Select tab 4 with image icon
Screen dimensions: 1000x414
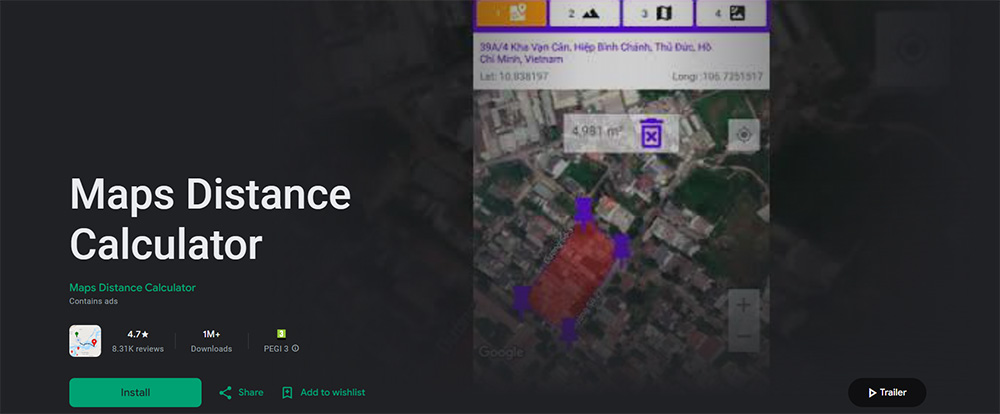point(731,13)
